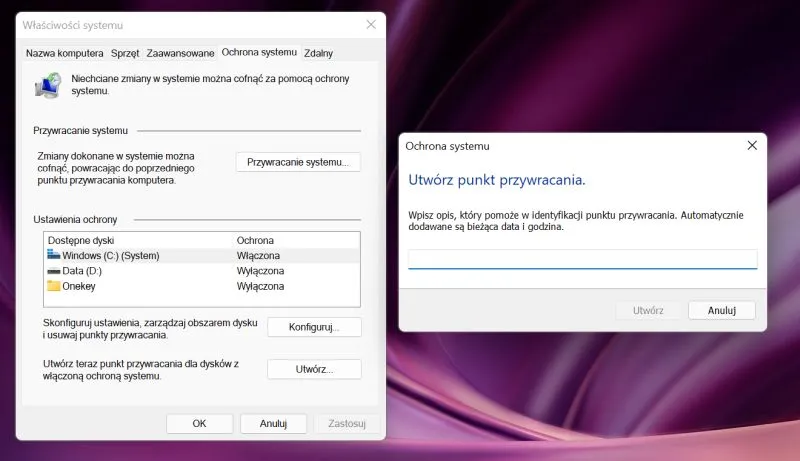Click the Utwórz punkt przywracania heading
The image size is (800, 461).
tap(497, 180)
